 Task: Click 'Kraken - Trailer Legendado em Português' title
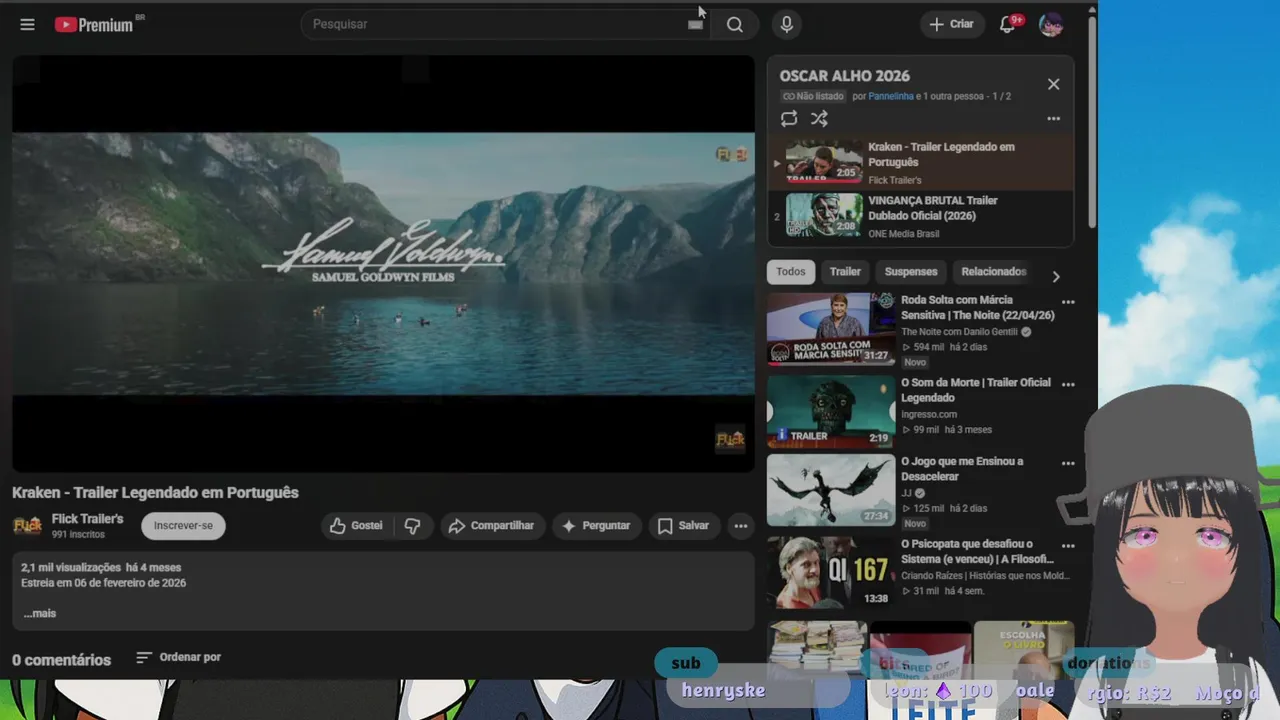155,492
